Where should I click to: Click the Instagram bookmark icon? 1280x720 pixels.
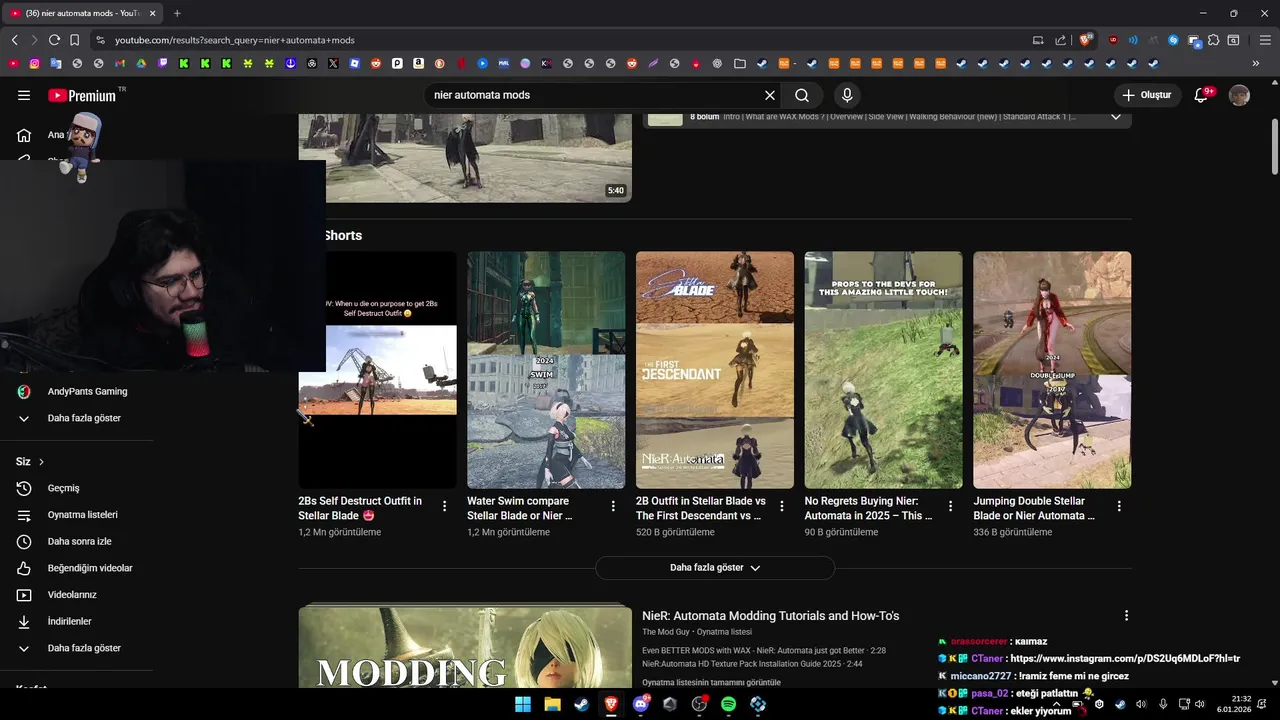(x=34, y=63)
